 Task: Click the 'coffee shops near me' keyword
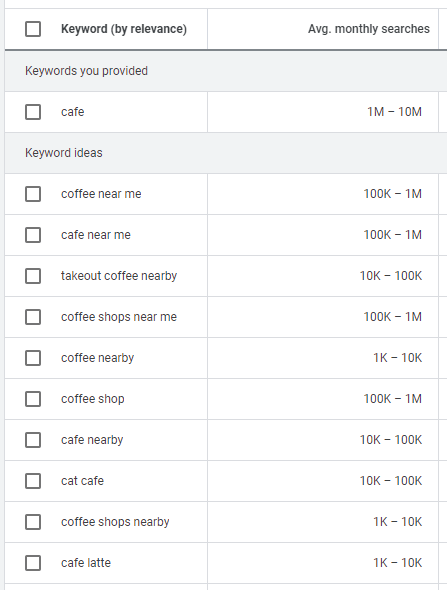(x=119, y=317)
